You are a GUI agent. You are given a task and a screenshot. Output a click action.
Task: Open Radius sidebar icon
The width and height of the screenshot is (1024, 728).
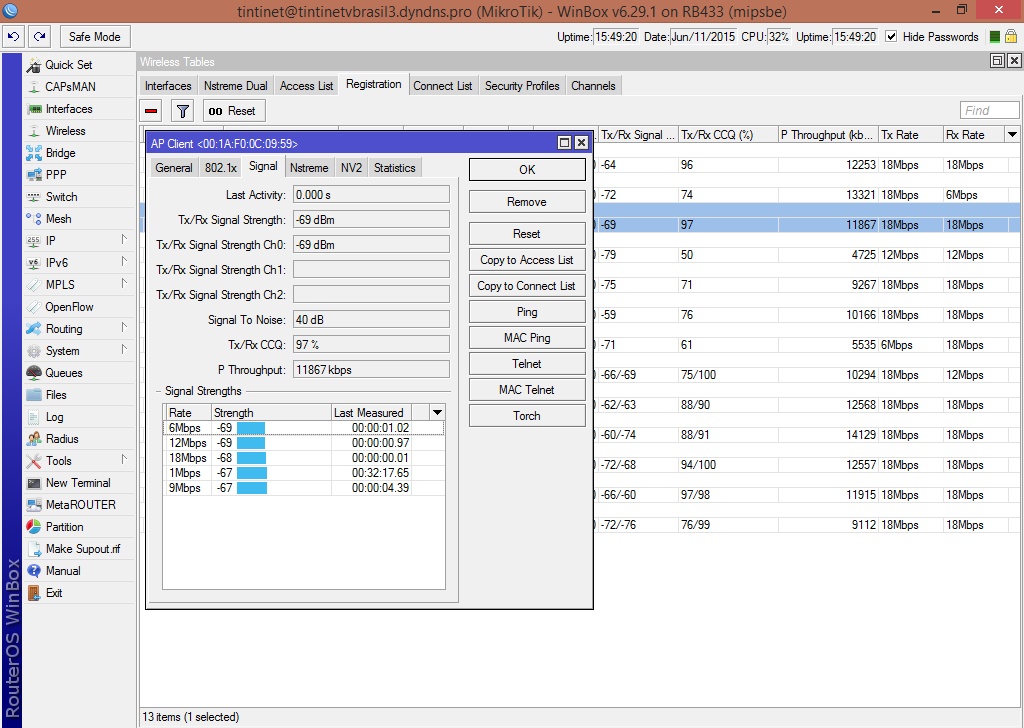(34, 439)
